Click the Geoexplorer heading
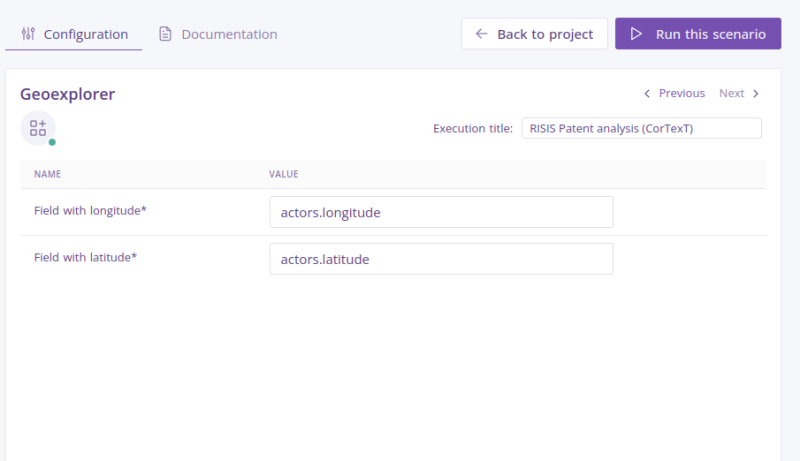 67,94
